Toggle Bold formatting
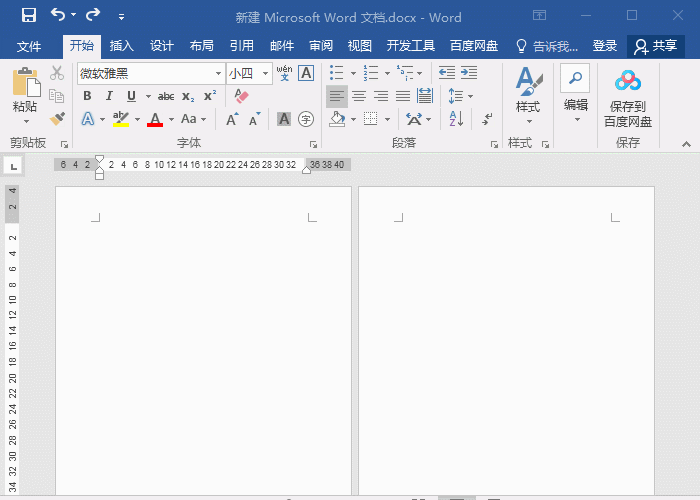 coord(87,96)
